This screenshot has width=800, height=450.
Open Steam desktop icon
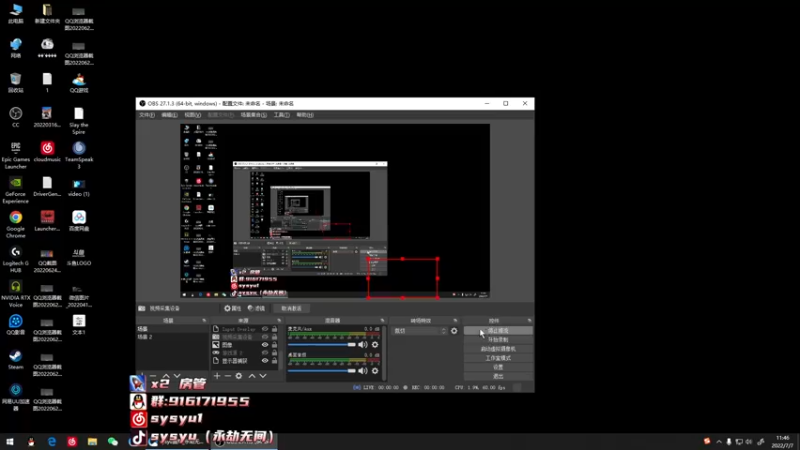[x=15, y=360]
